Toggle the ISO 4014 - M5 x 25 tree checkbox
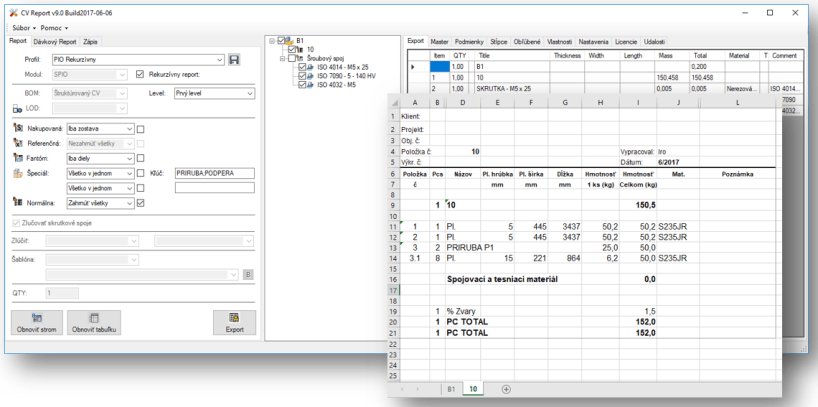The image size is (818, 407). (302, 69)
